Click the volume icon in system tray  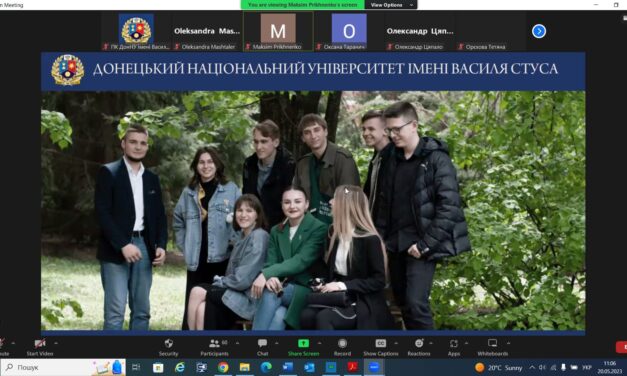542,367
